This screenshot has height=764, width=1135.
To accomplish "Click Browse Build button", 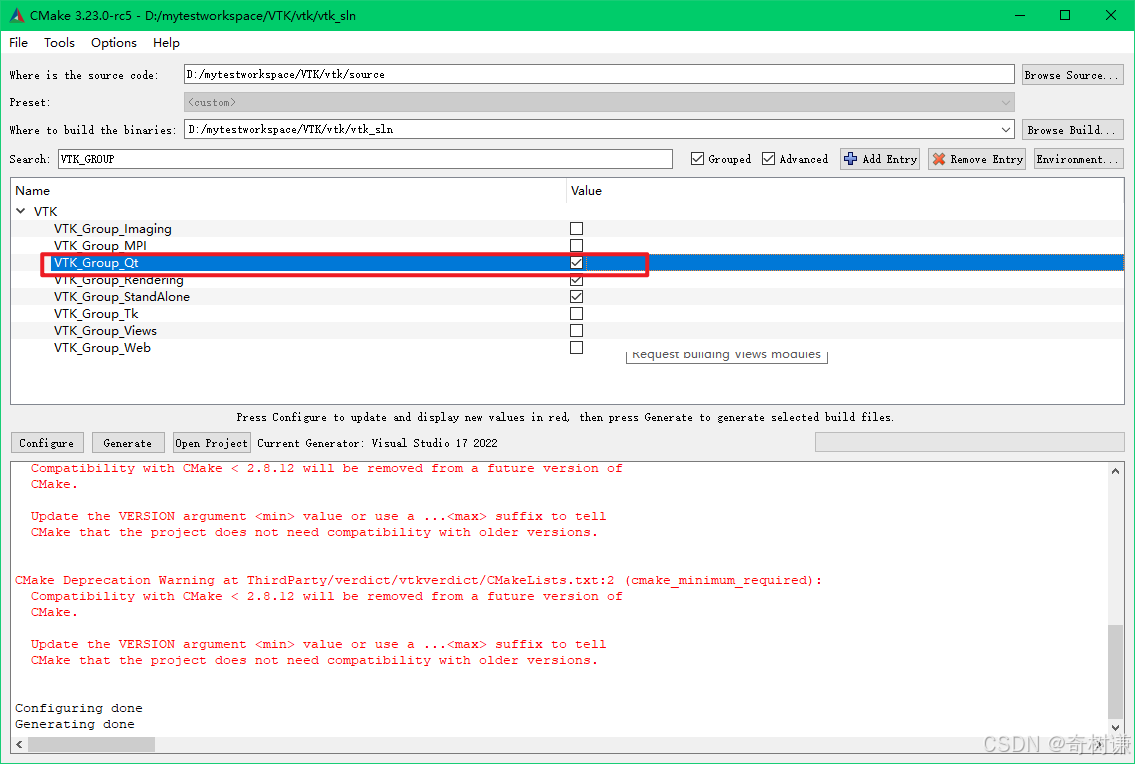I will 1073,130.
